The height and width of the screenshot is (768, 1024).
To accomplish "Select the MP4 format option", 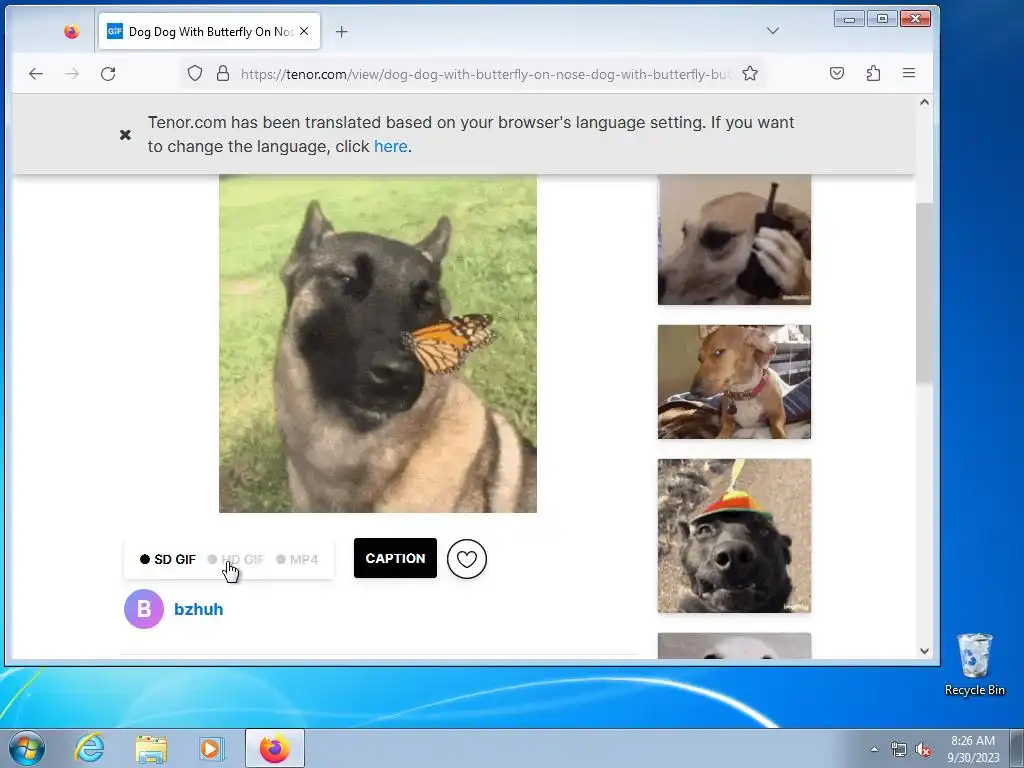I will tap(297, 559).
